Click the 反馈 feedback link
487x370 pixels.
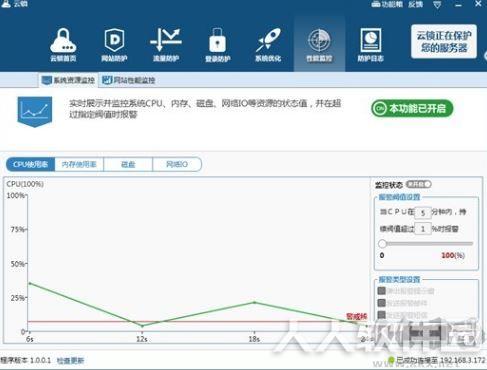pyautogui.click(x=415, y=4)
